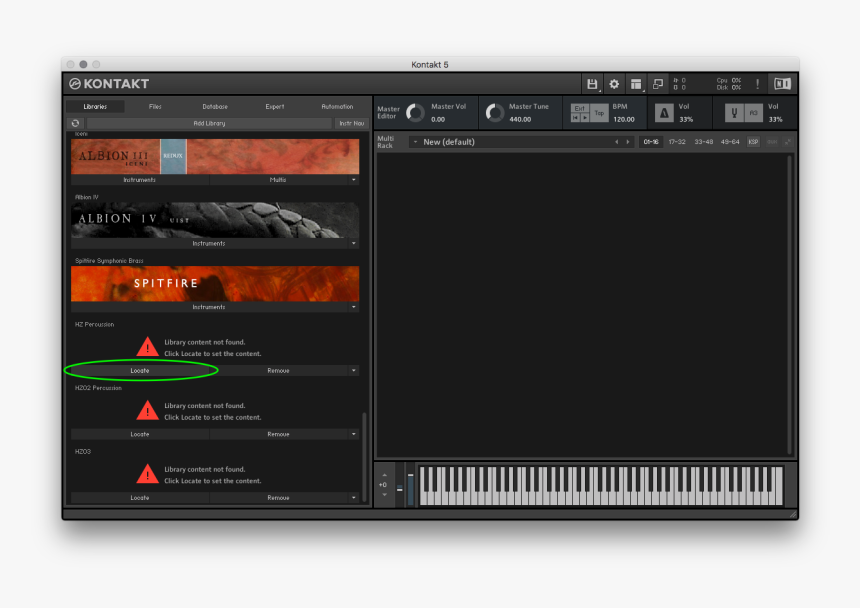
Task: Click the NI logo icon at top right
Action: point(782,84)
